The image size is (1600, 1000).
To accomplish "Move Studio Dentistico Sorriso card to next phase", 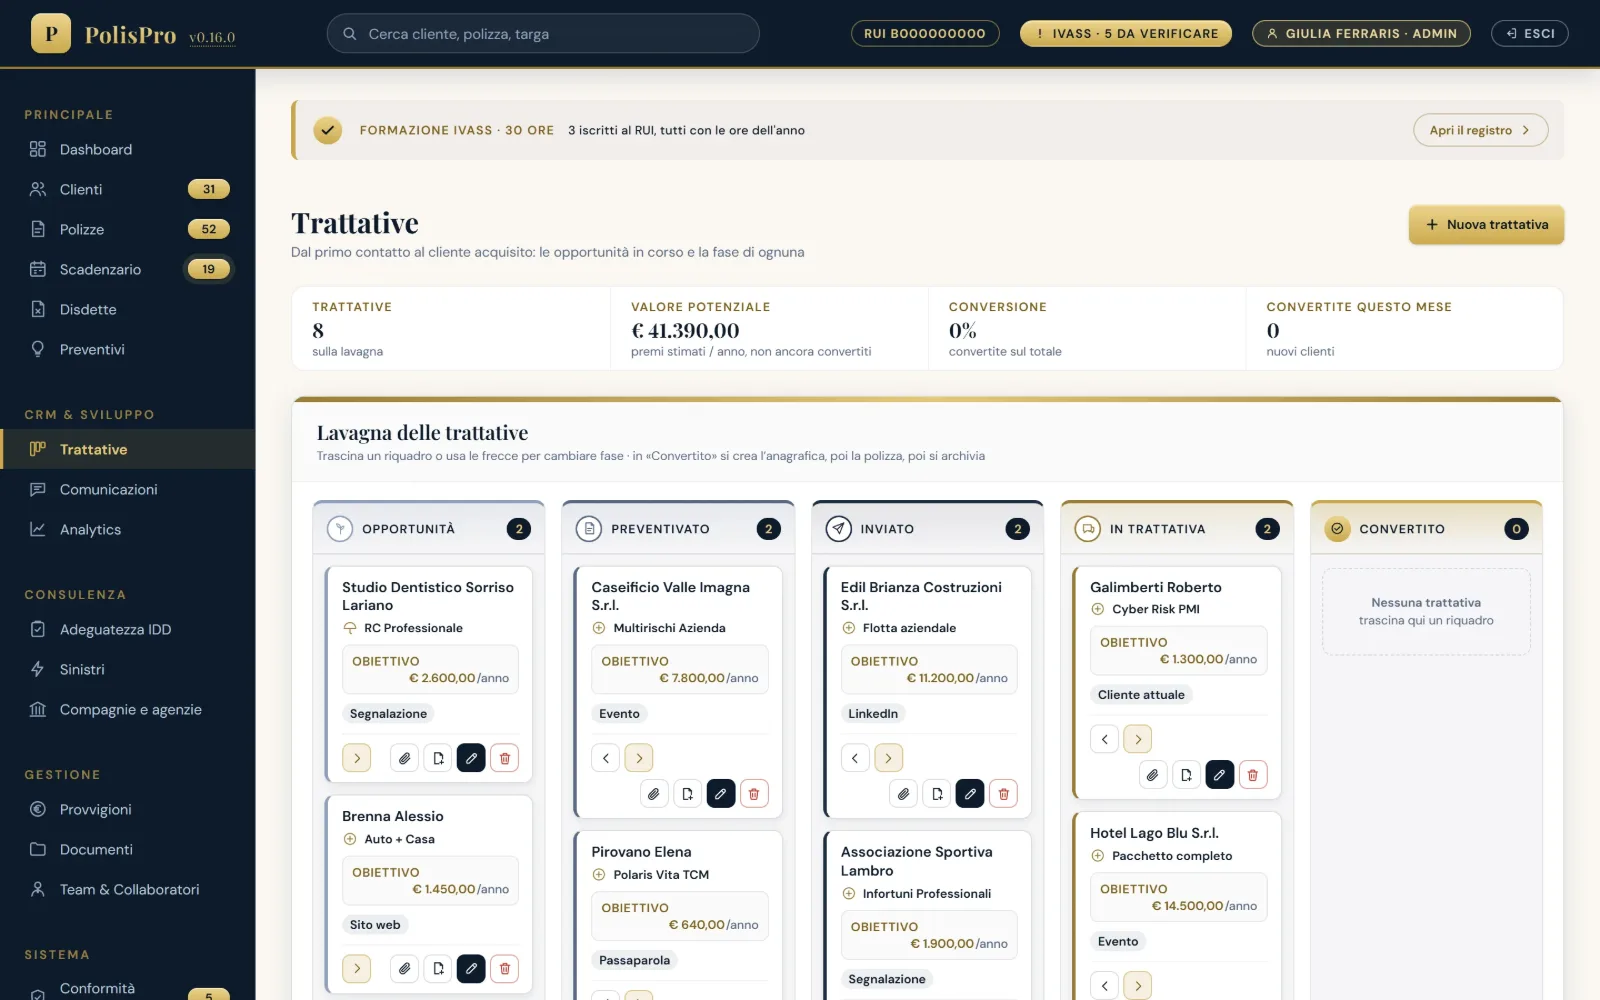I will click(357, 758).
